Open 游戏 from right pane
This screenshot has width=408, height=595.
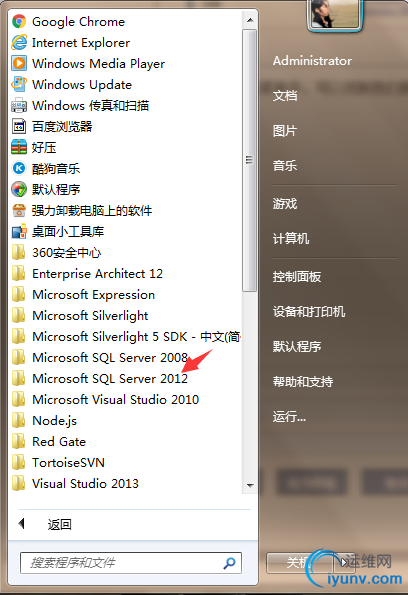point(285,204)
